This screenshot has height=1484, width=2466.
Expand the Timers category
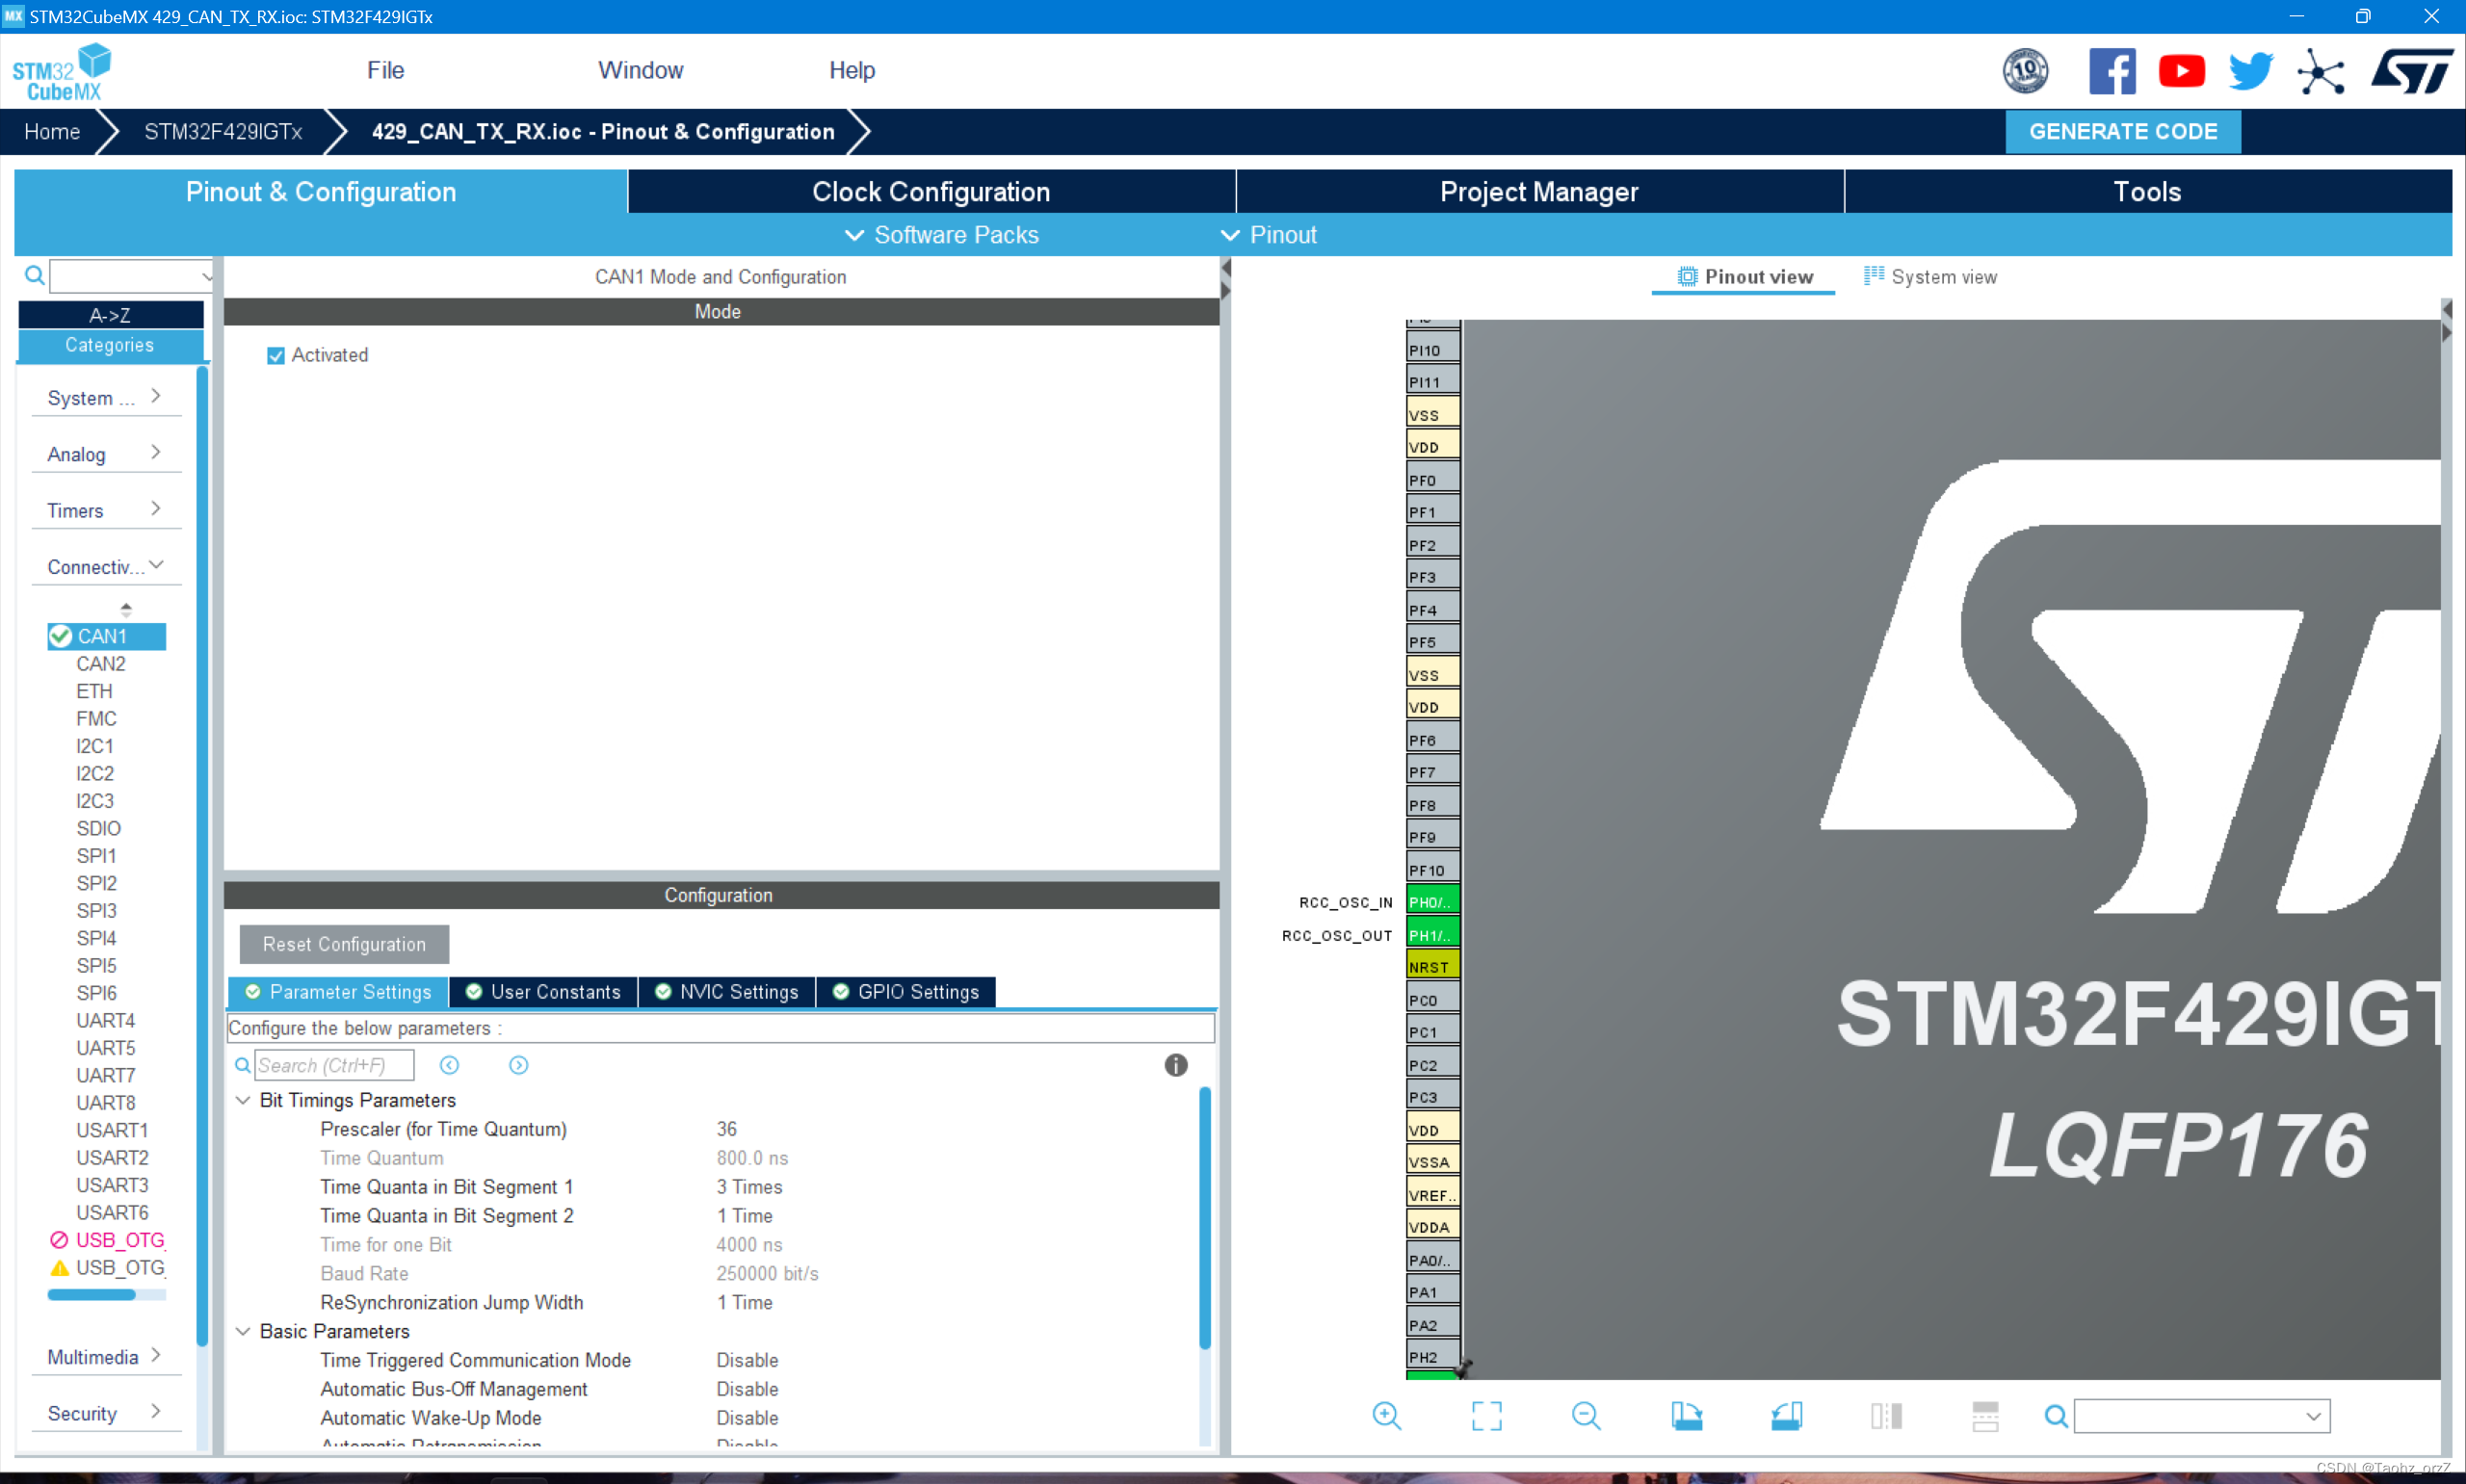tap(104, 510)
